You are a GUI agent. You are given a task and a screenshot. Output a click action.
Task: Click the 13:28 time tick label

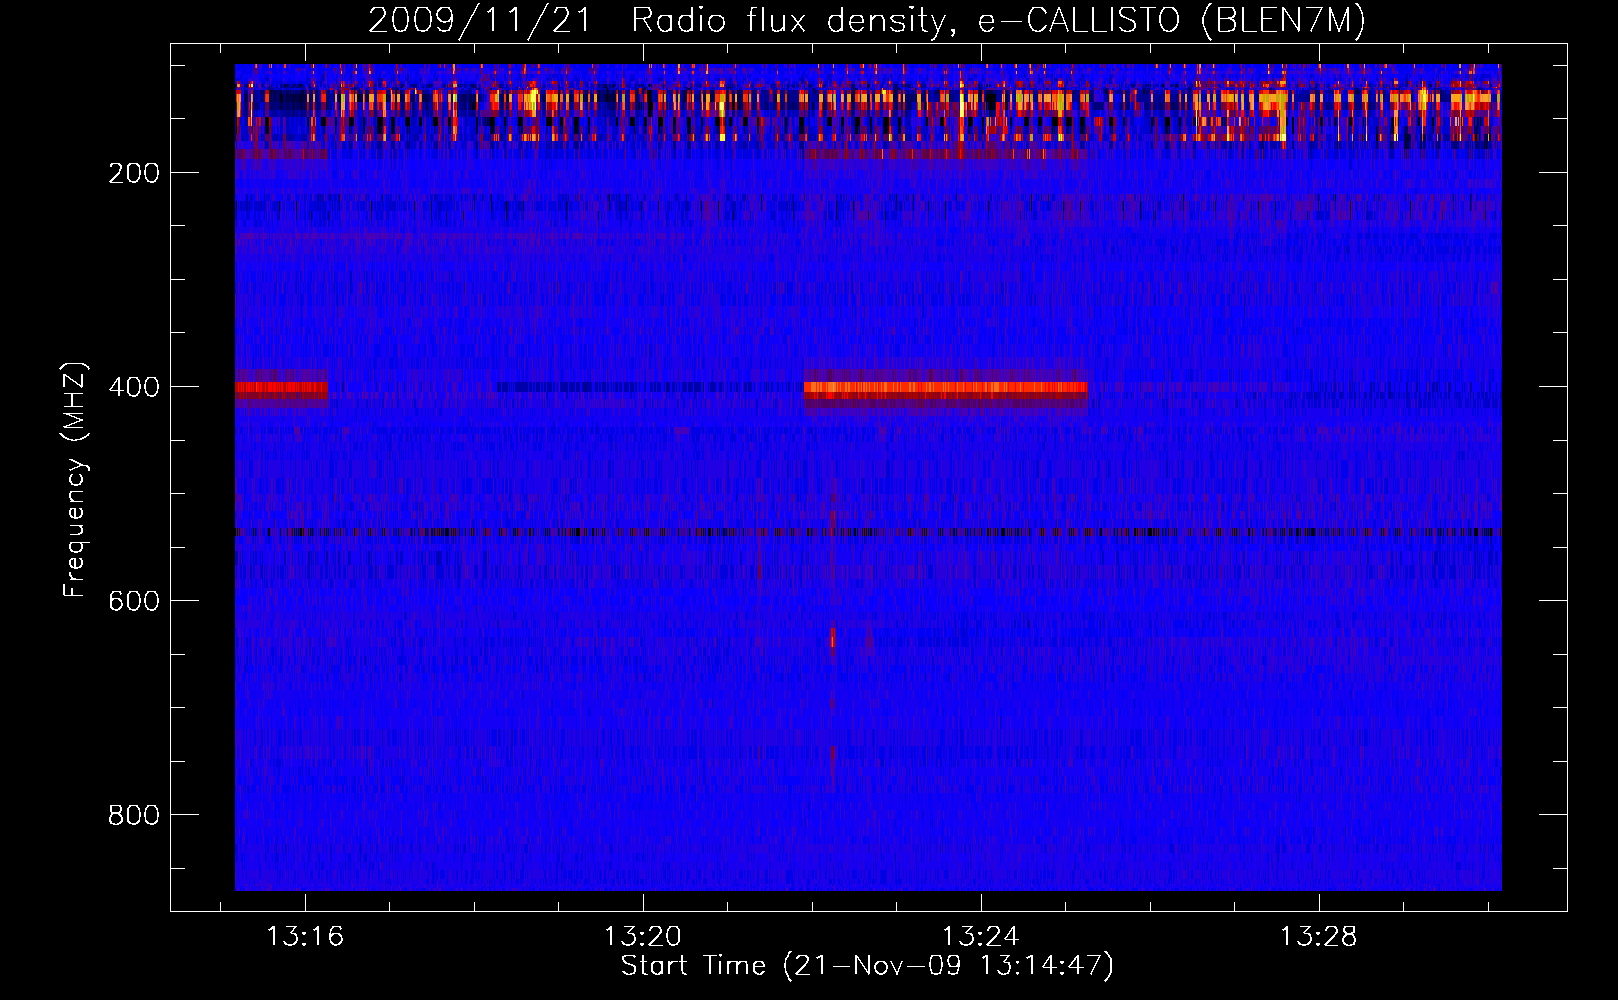(1319, 936)
